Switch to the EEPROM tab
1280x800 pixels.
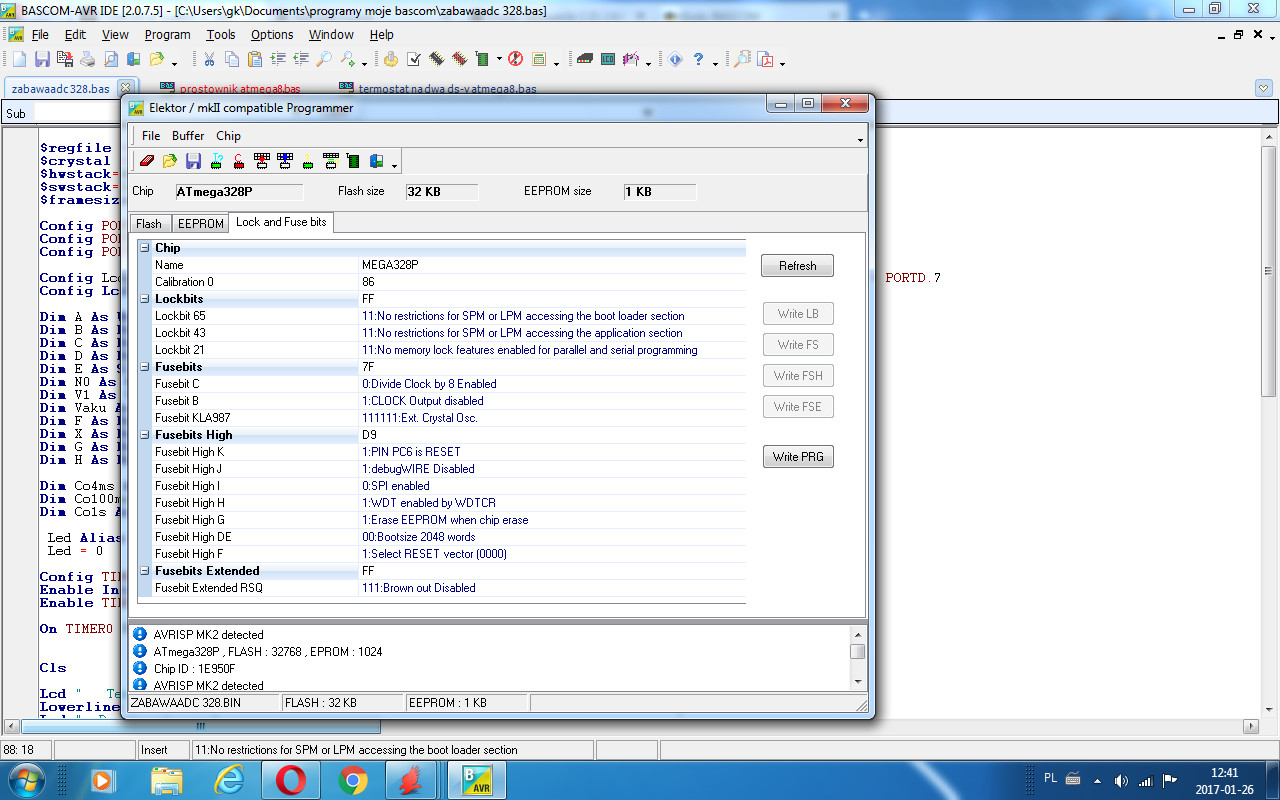pos(200,223)
